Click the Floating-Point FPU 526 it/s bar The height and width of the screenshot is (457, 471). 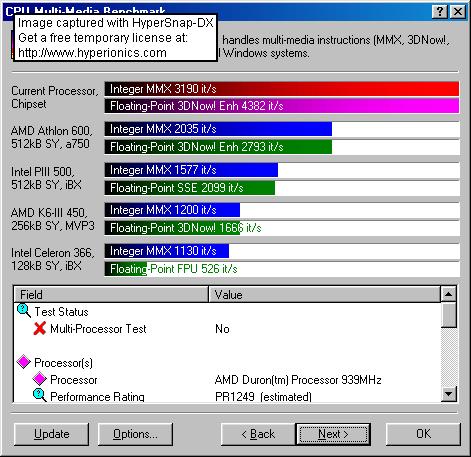[x=126, y=269]
